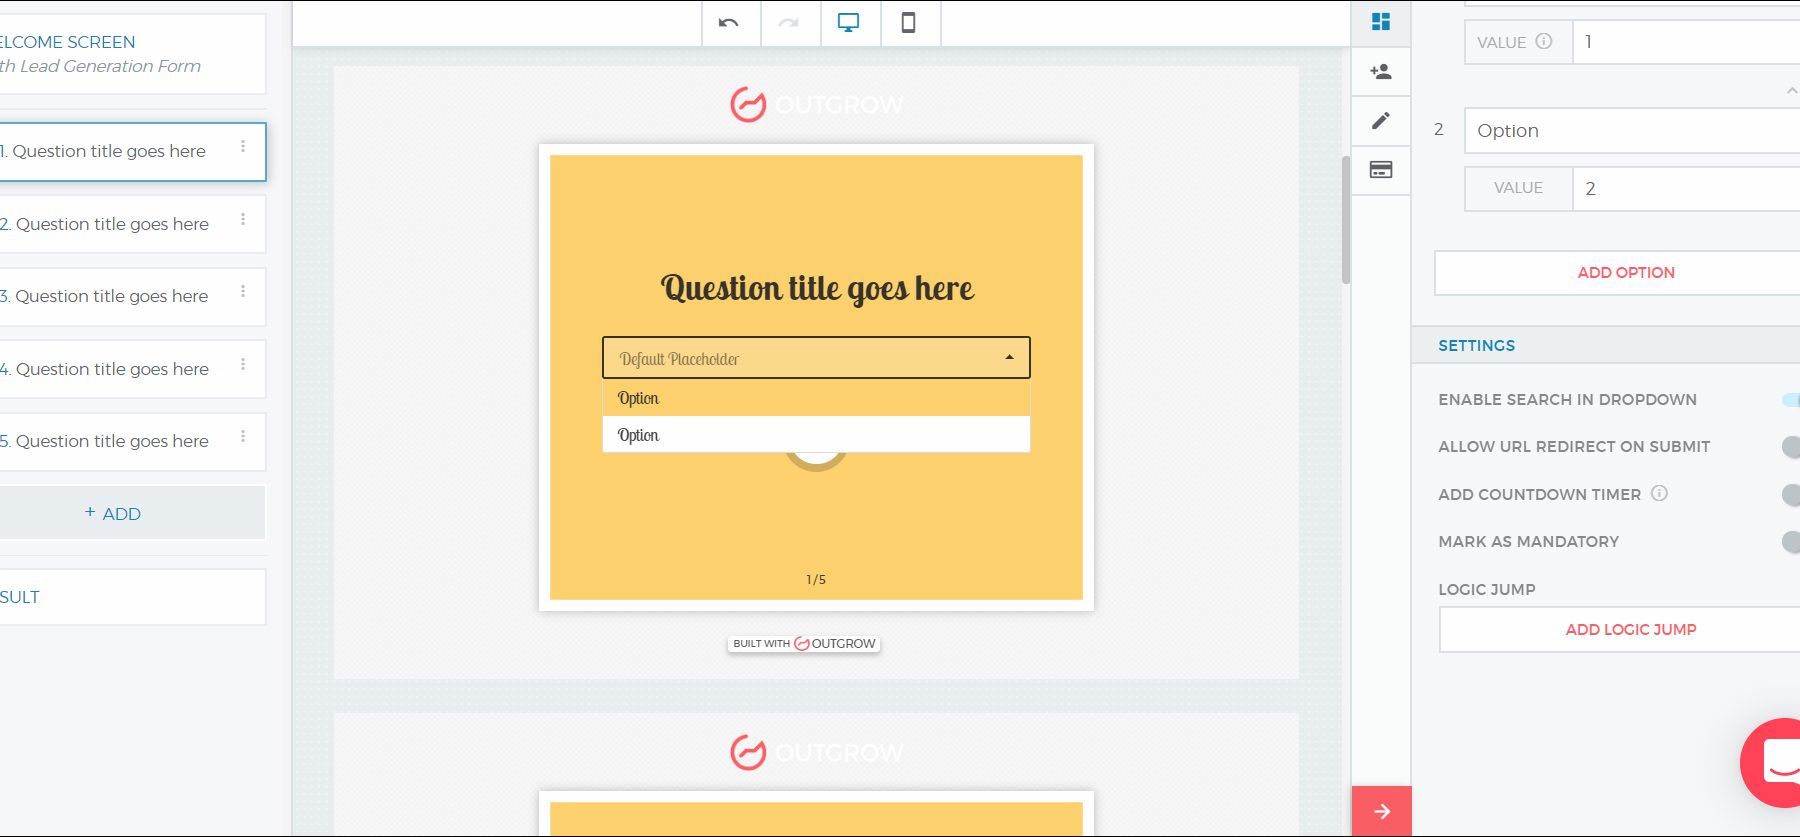Open the pencil edit panel icon
The image size is (1800, 837).
1381,121
